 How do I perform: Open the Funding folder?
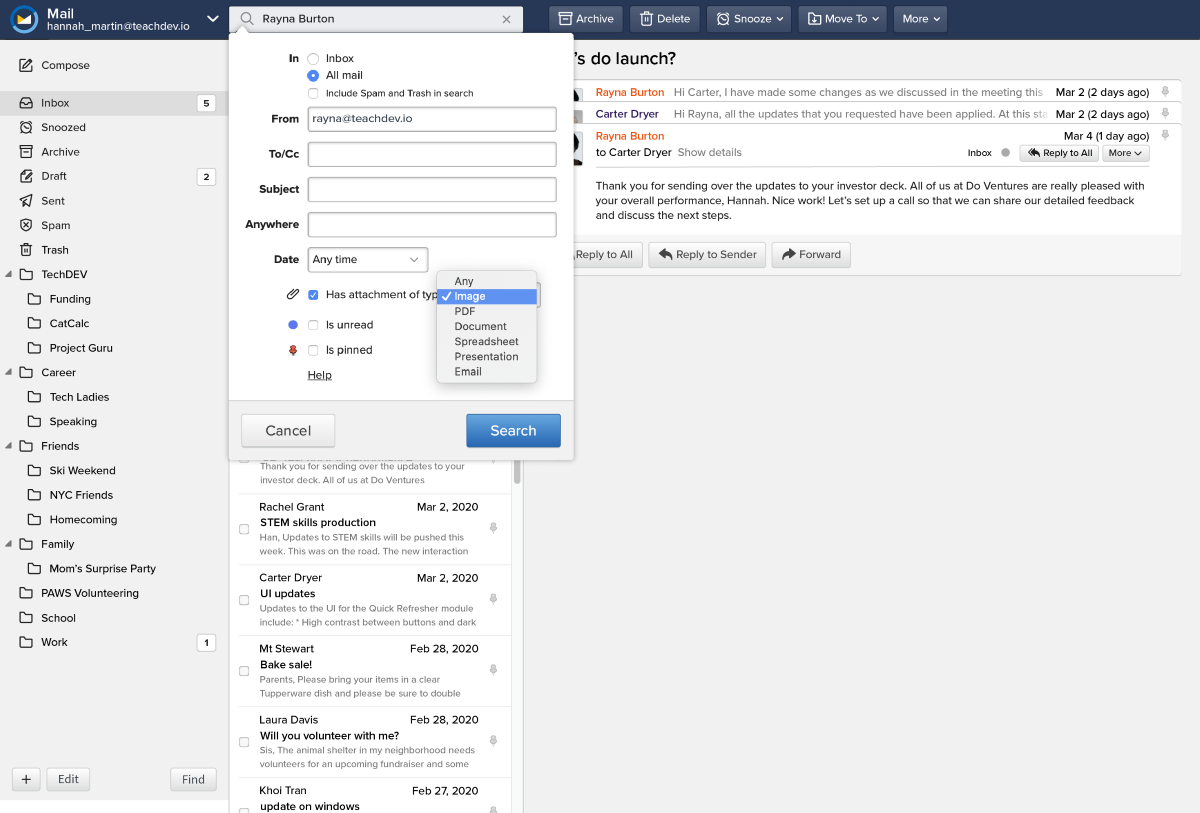[70, 299]
